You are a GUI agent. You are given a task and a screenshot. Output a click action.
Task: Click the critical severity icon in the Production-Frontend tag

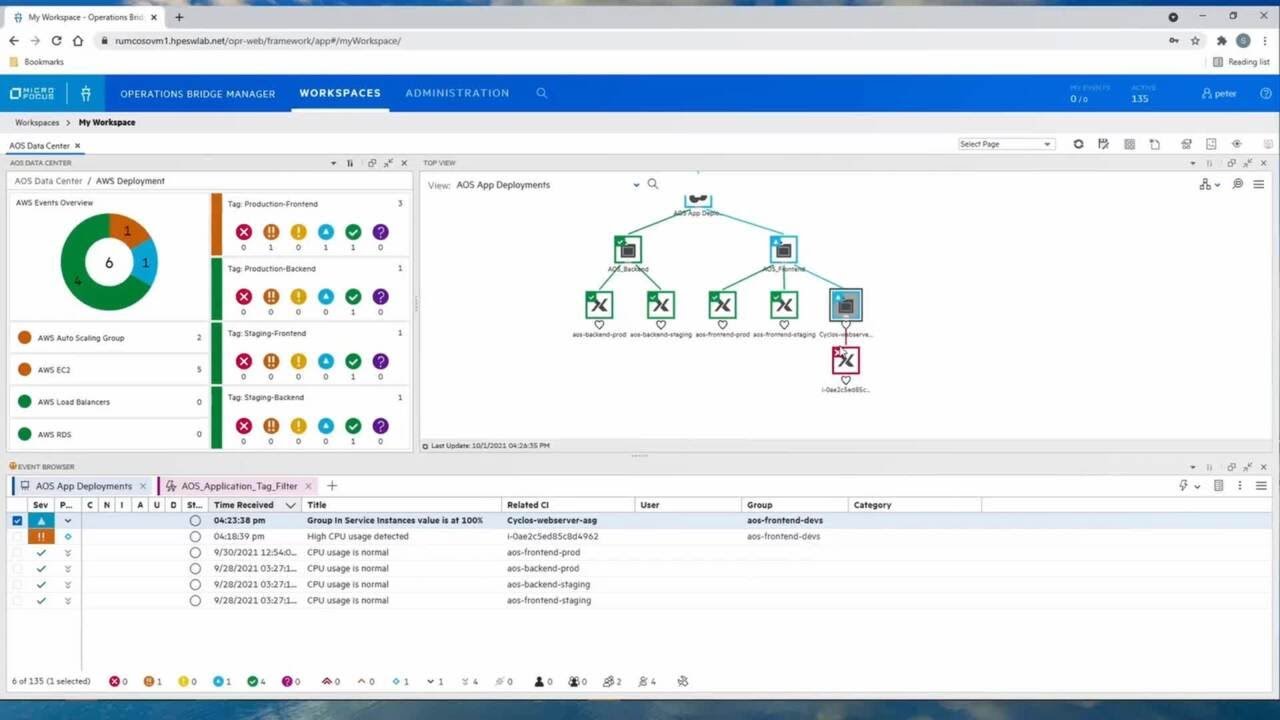point(243,232)
